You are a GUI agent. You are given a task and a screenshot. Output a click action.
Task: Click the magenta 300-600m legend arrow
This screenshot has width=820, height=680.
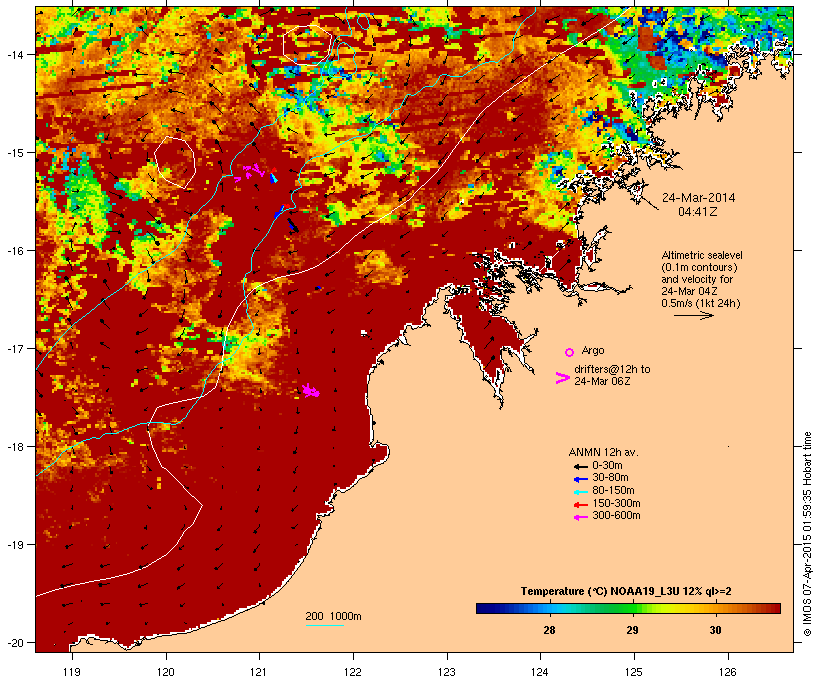click(x=580, y=517)
